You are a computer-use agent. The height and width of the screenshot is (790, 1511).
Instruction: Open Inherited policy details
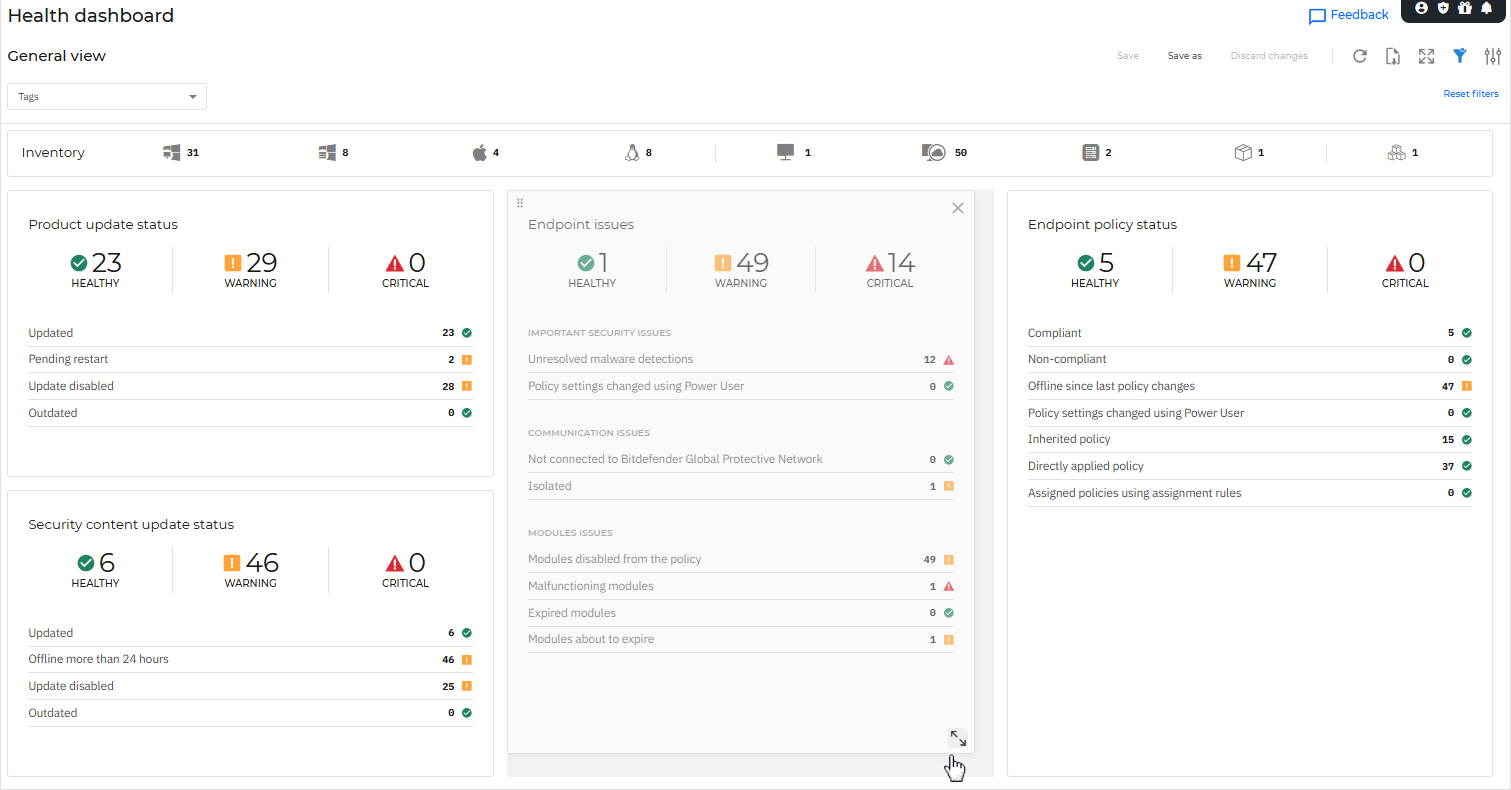point(1069,439)
